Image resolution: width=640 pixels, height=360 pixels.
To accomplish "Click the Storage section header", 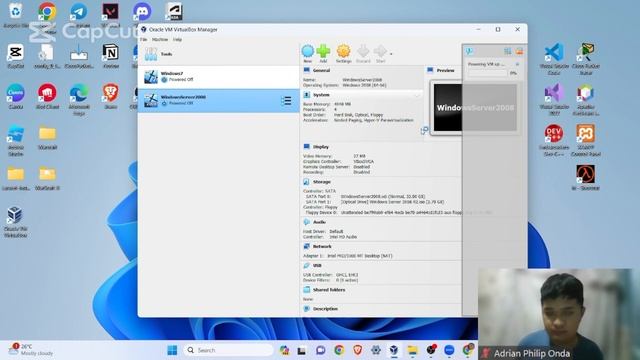I will tap(321, 182).
